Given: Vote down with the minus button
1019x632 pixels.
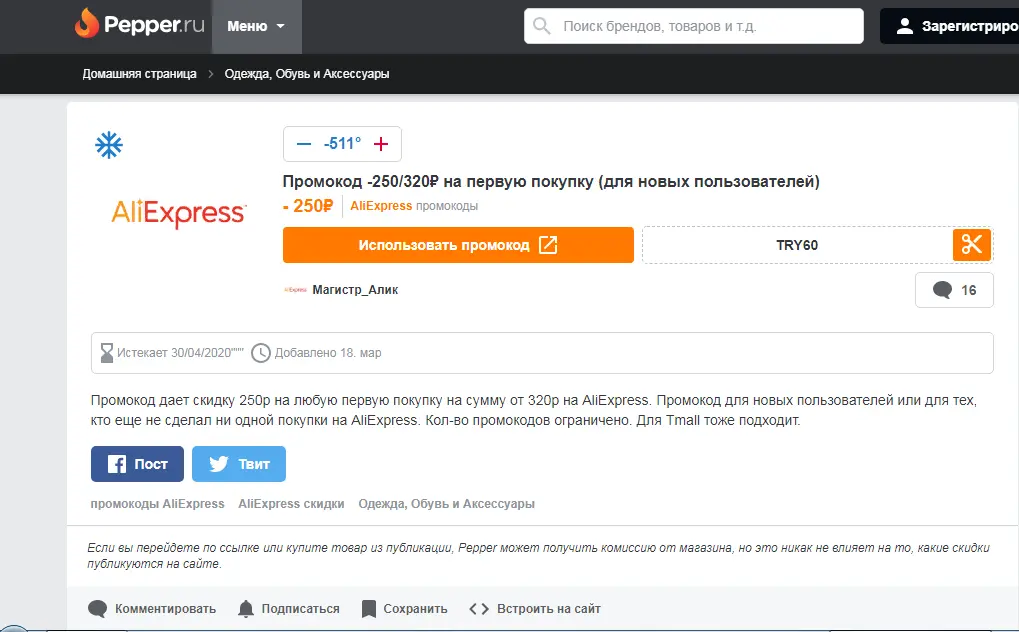Looking at the screenshot, I should [x=303, y=144].
